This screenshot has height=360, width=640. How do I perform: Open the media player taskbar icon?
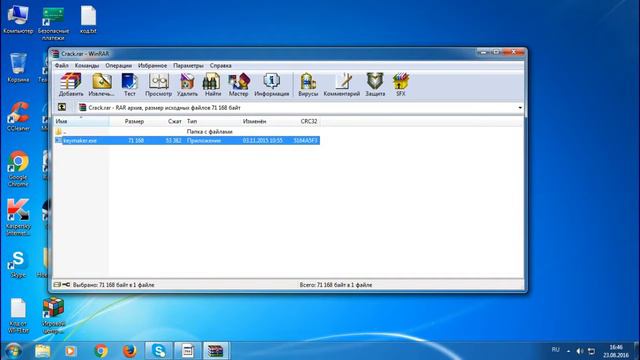click(x=71, y=351)
